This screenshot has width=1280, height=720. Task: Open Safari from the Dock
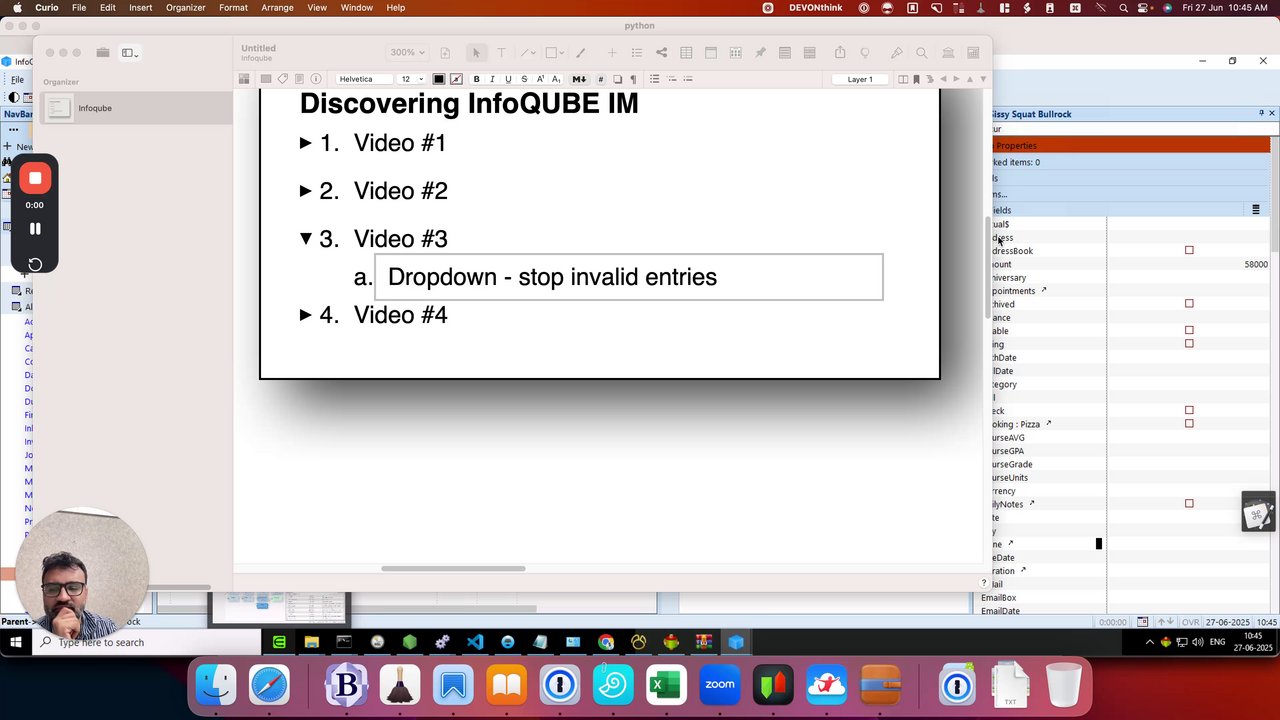click(269, 685)
